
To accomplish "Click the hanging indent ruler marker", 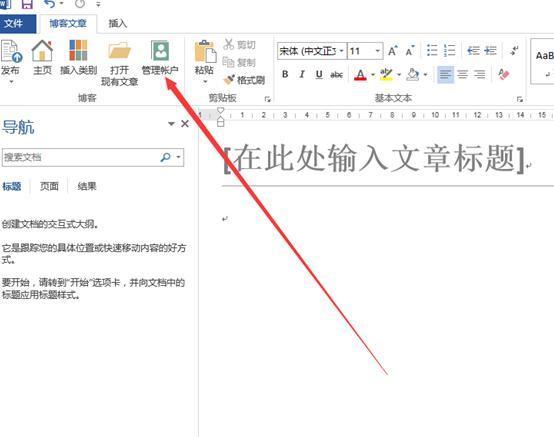I will click(220, 119).
